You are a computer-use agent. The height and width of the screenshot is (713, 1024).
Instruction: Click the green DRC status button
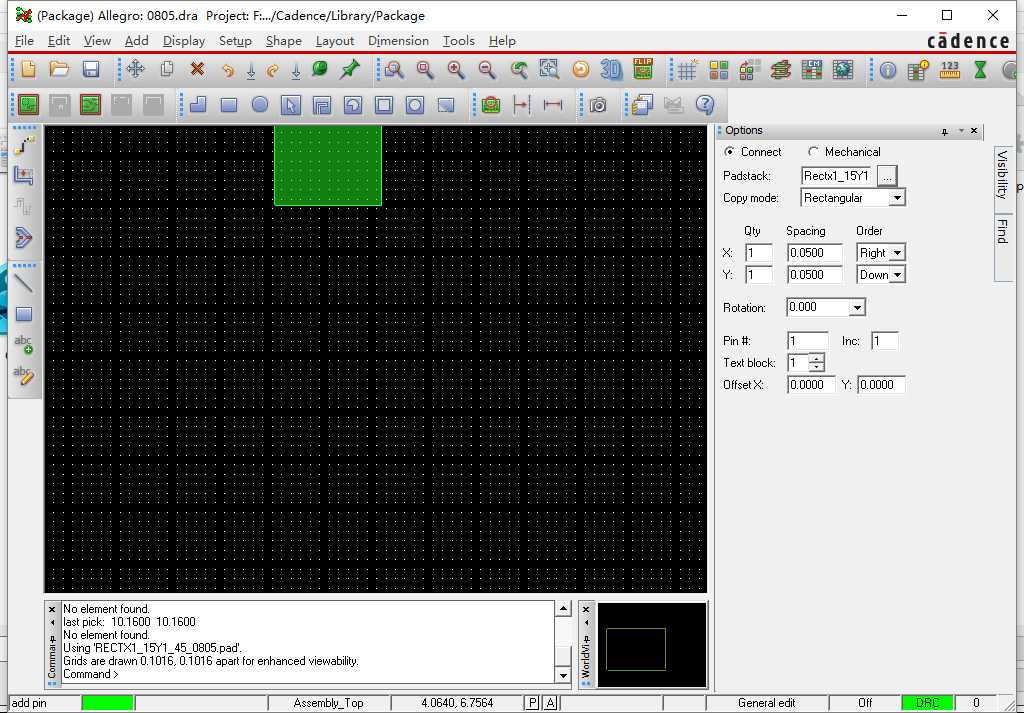coord(927,703)
